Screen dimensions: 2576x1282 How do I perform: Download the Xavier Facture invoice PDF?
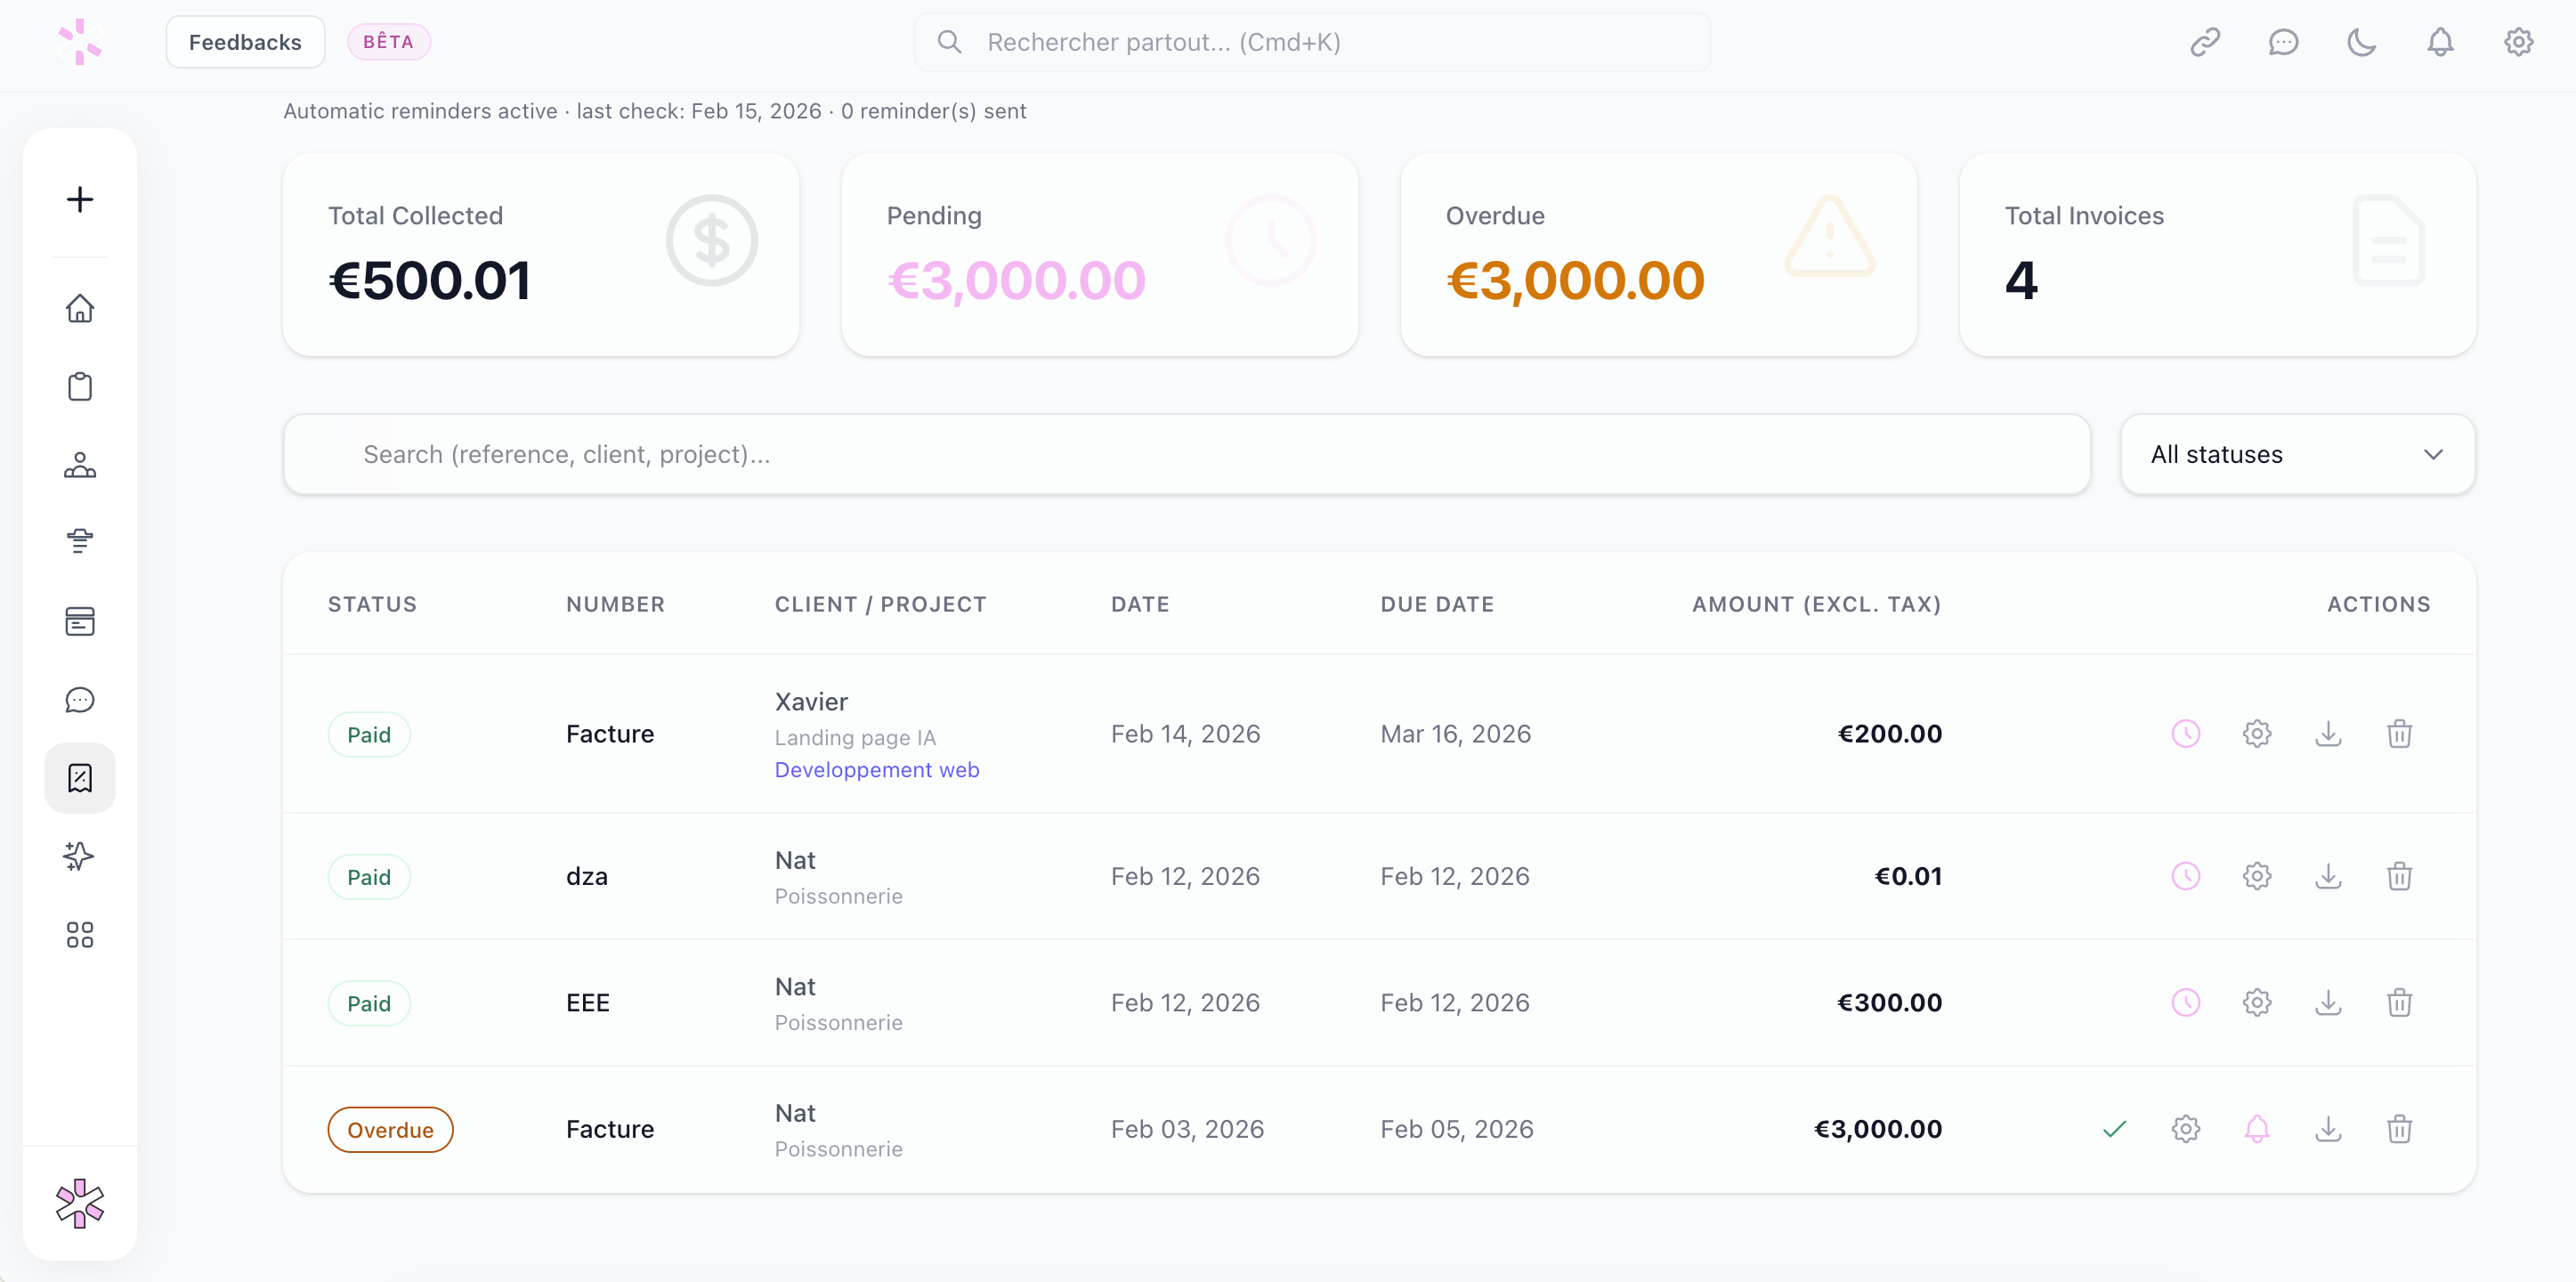point(2329,733)
